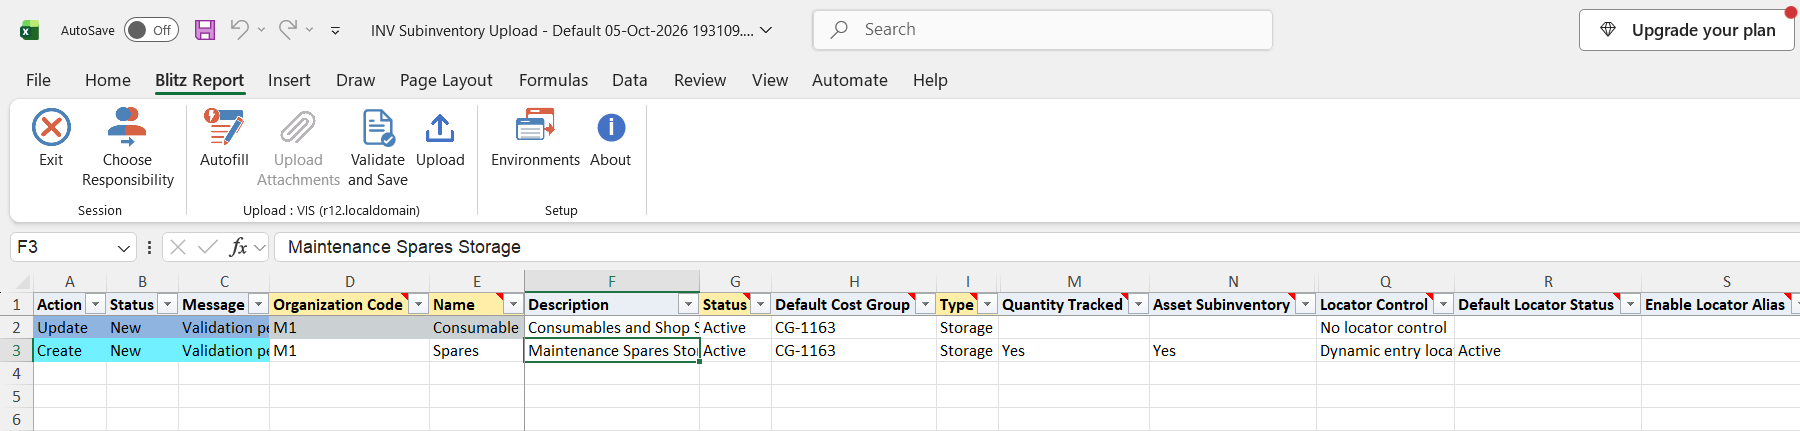Switch to the Blitz Report tab
This screenshot has height=431, width=1800.
point(199,80)
